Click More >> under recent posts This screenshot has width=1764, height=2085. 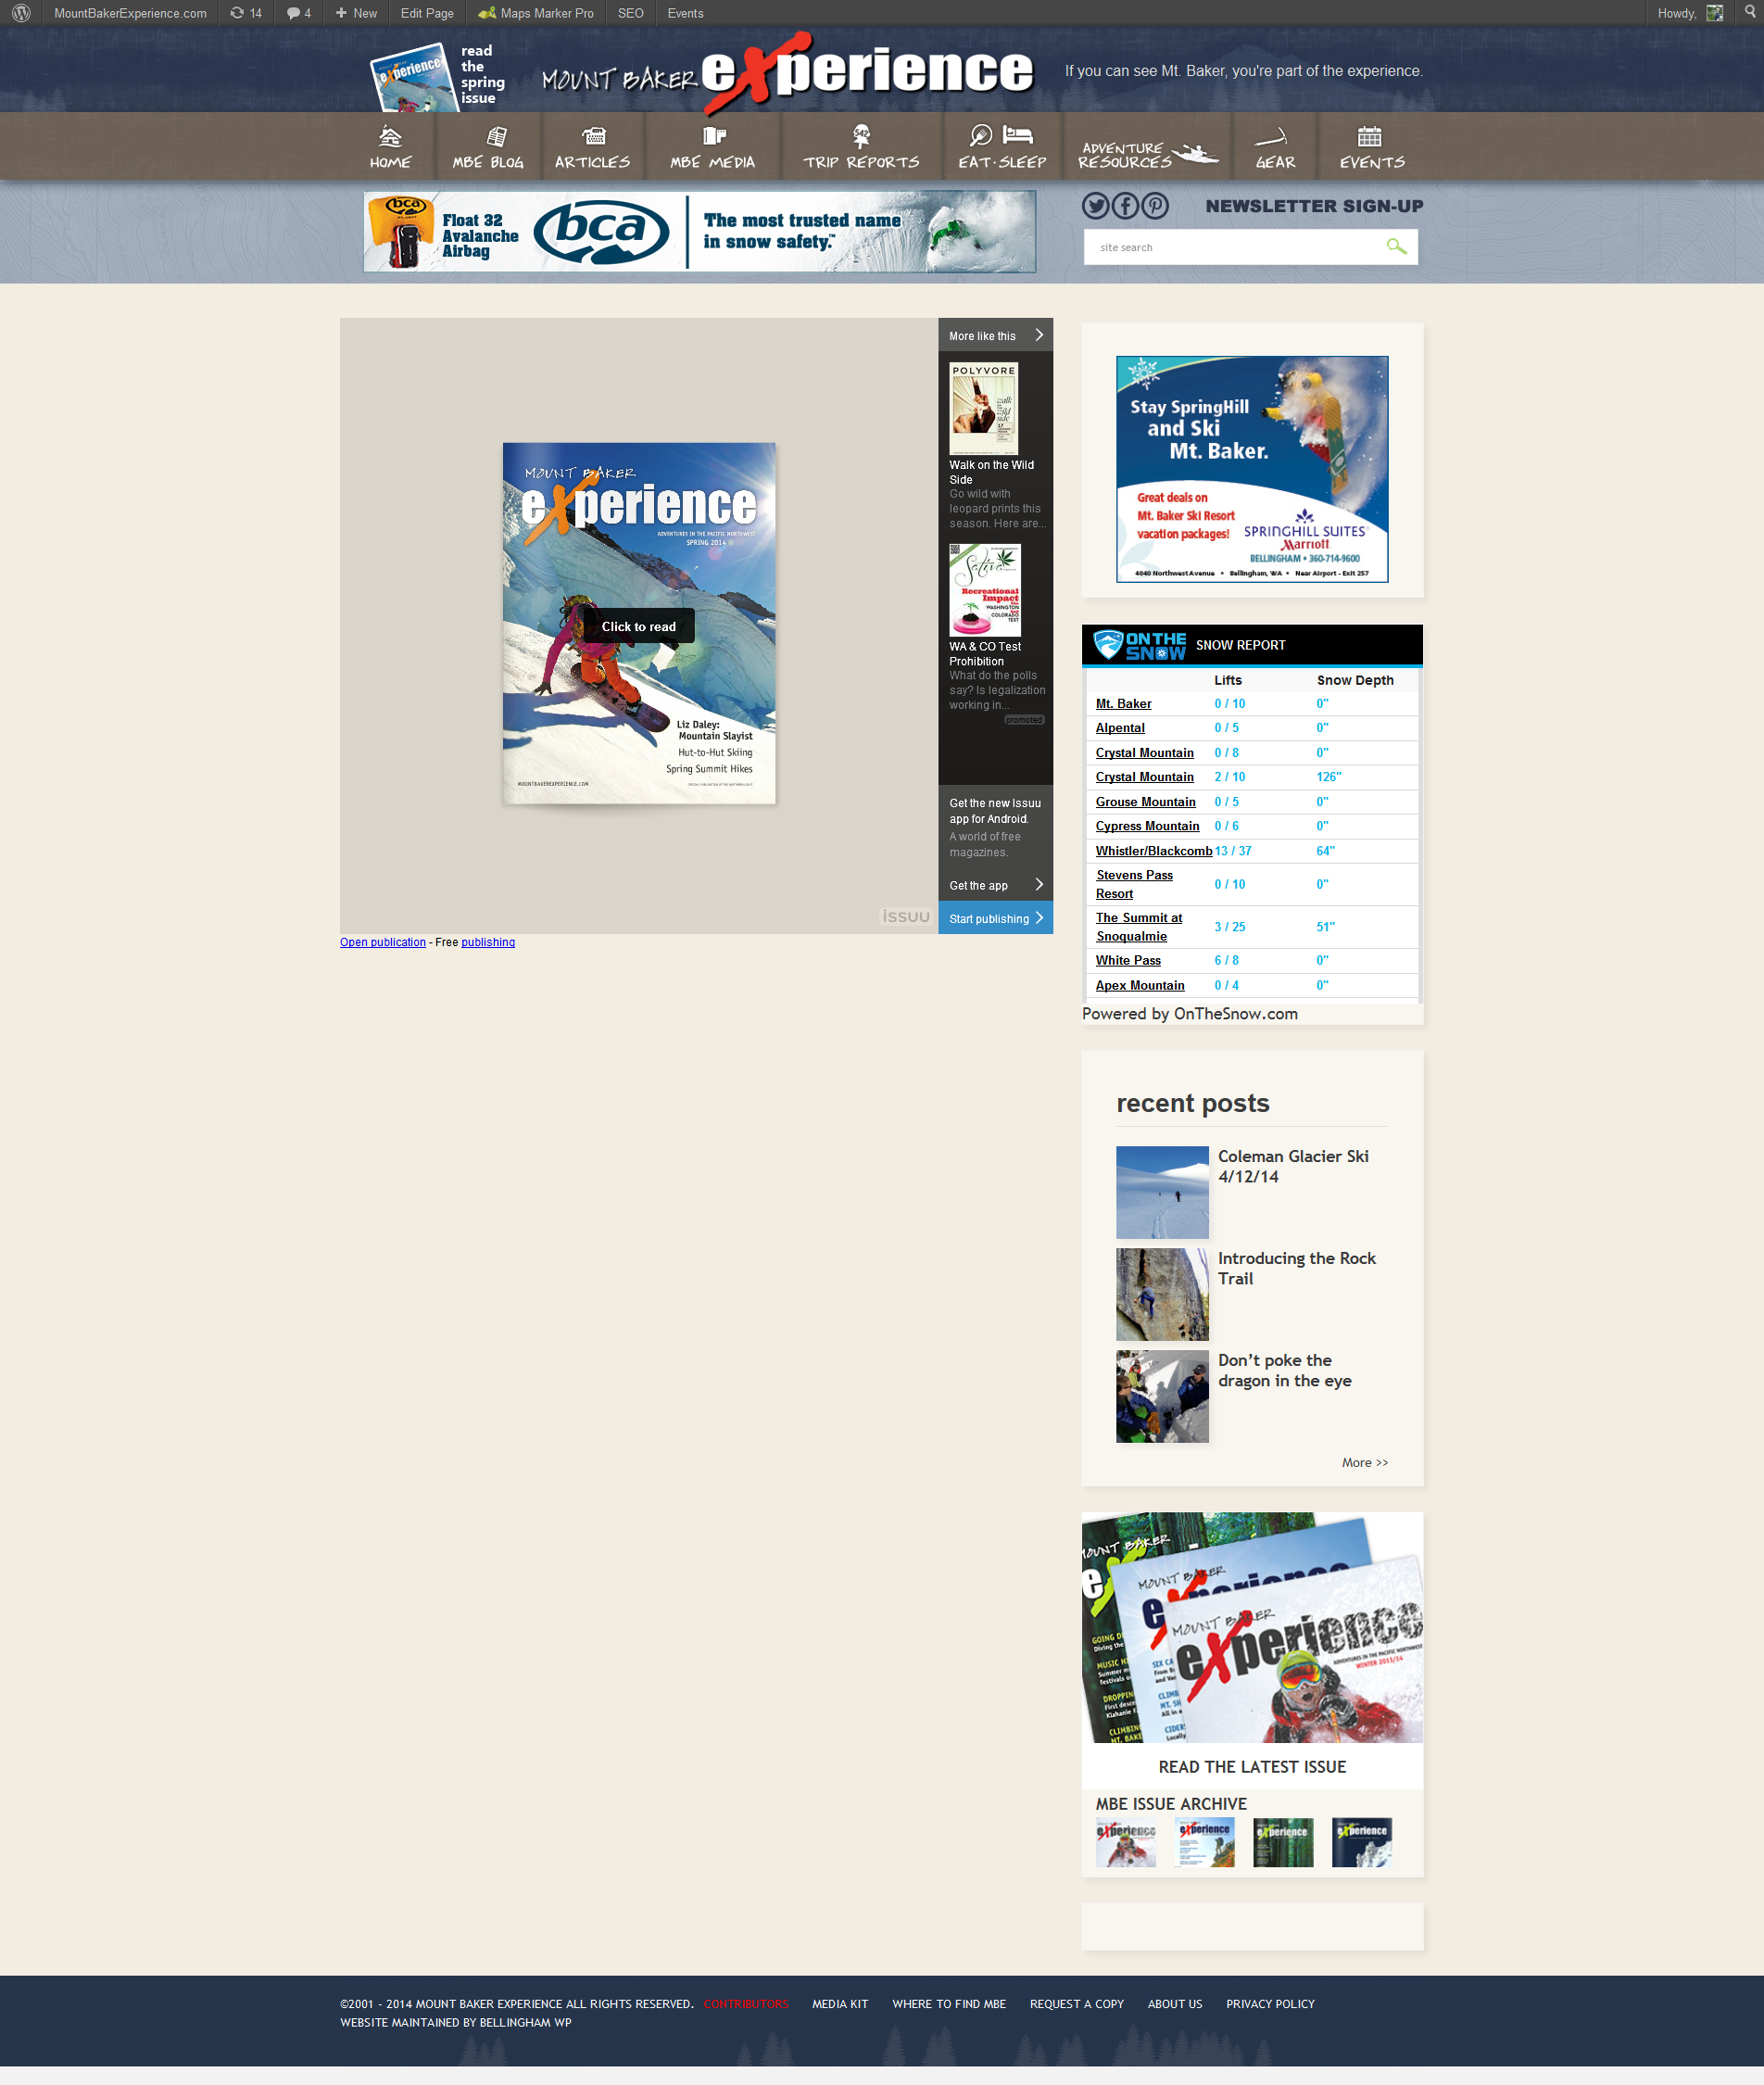[1364, 1462]
